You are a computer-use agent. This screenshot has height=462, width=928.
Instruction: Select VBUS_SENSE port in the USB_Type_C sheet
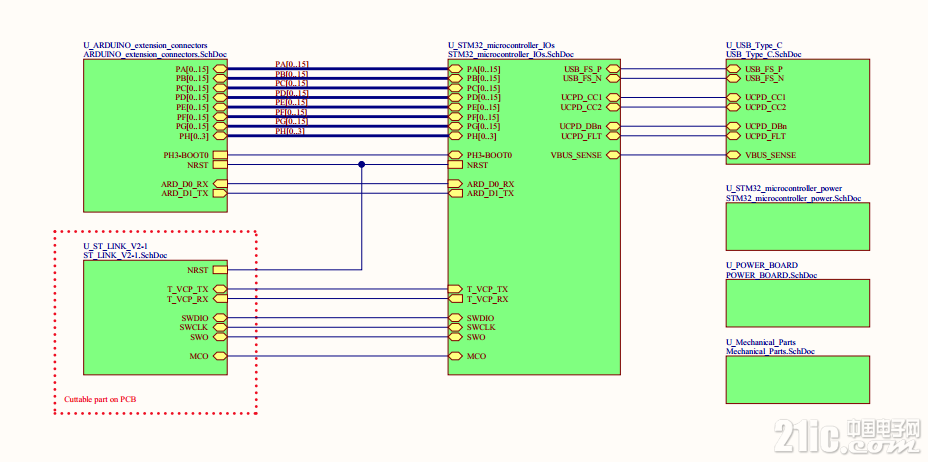(733, 155)
